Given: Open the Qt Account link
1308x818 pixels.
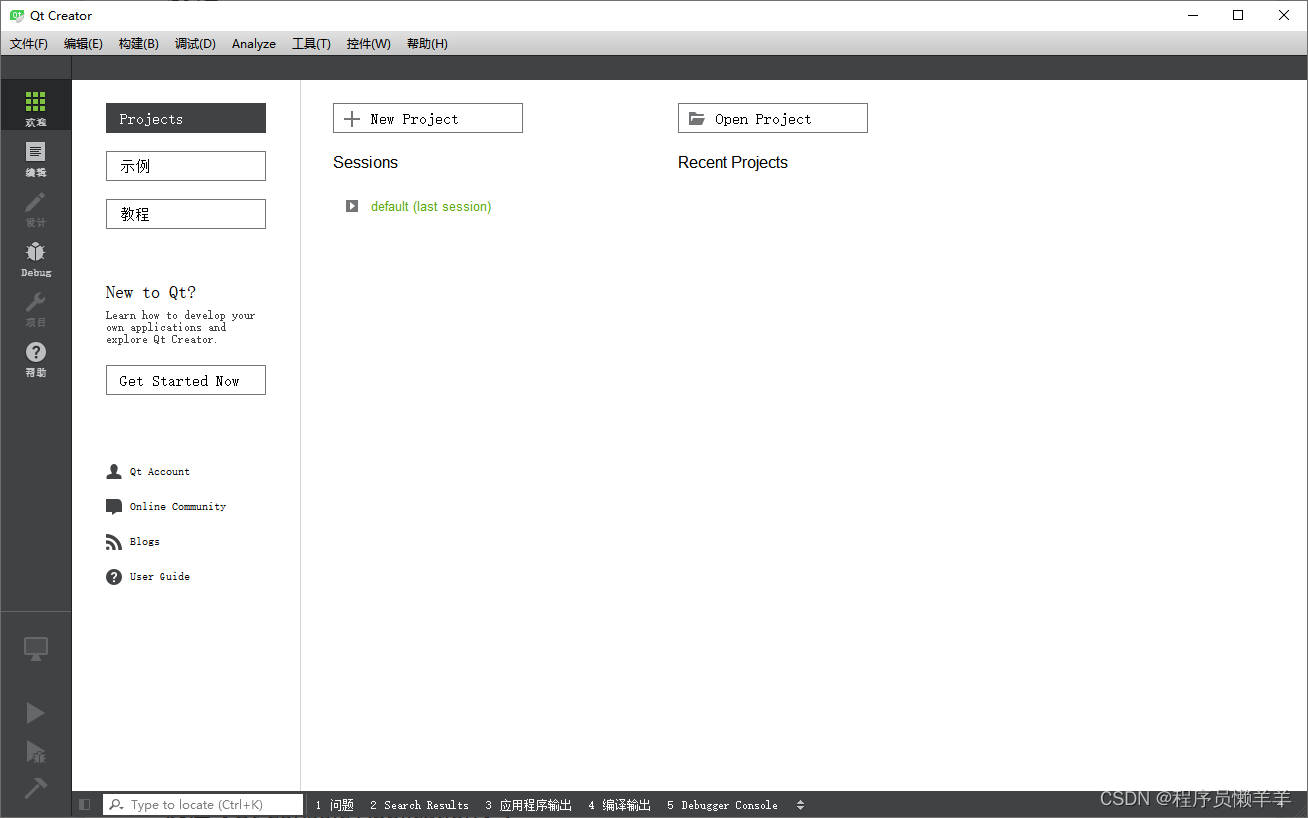Looking at the screenshot, I should (160, 472).
